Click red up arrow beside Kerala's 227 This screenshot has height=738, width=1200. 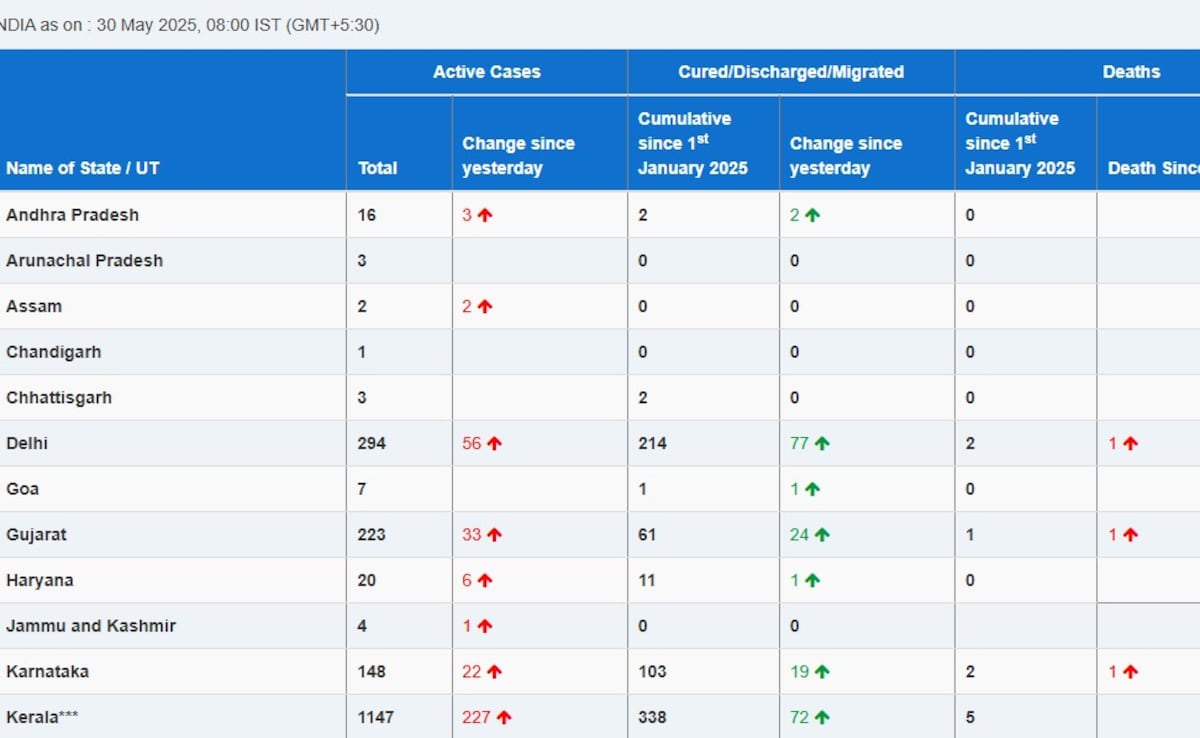coord(504,718)
